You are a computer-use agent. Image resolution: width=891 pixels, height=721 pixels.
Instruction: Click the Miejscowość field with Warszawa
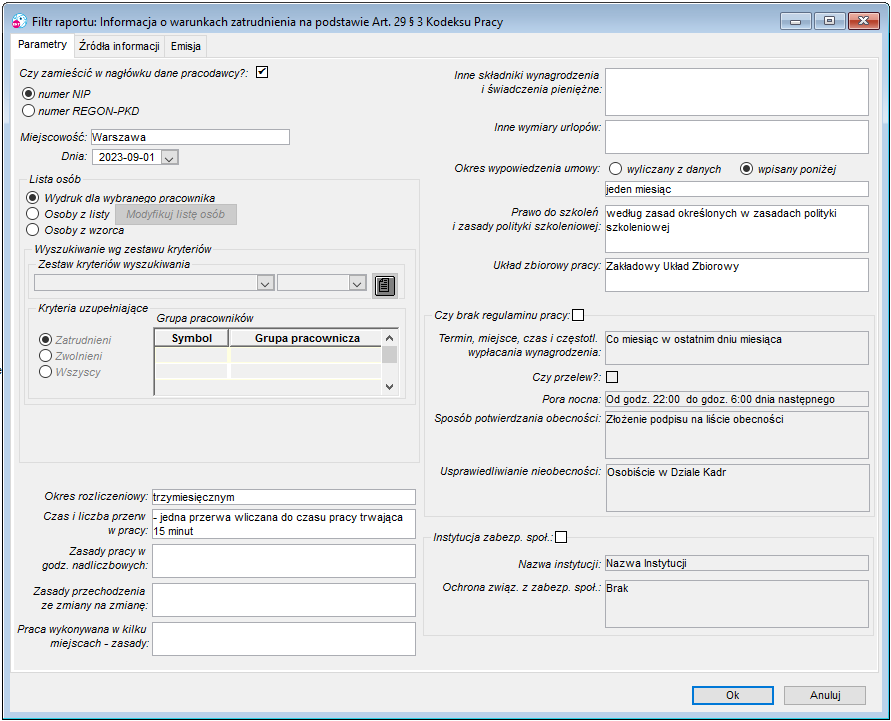tap(190, 137)
